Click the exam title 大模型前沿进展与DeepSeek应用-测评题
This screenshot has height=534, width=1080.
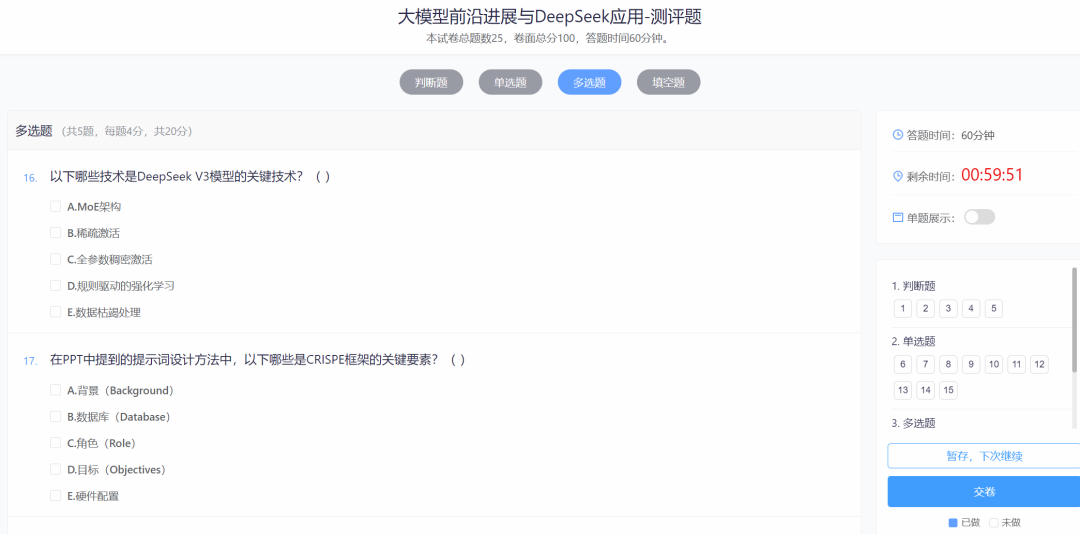pos(550,17)
